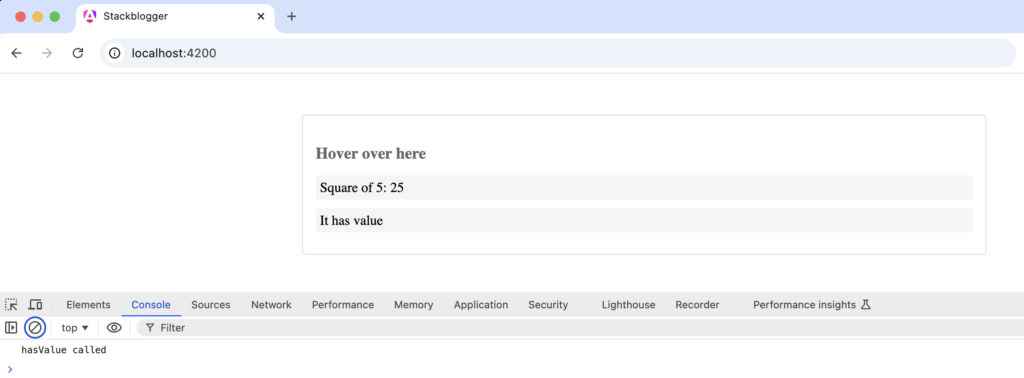Show the console sidebar panel icon
Image resolution: width=1024 pixels, height=378 pixels.
[x=11, y=328]
